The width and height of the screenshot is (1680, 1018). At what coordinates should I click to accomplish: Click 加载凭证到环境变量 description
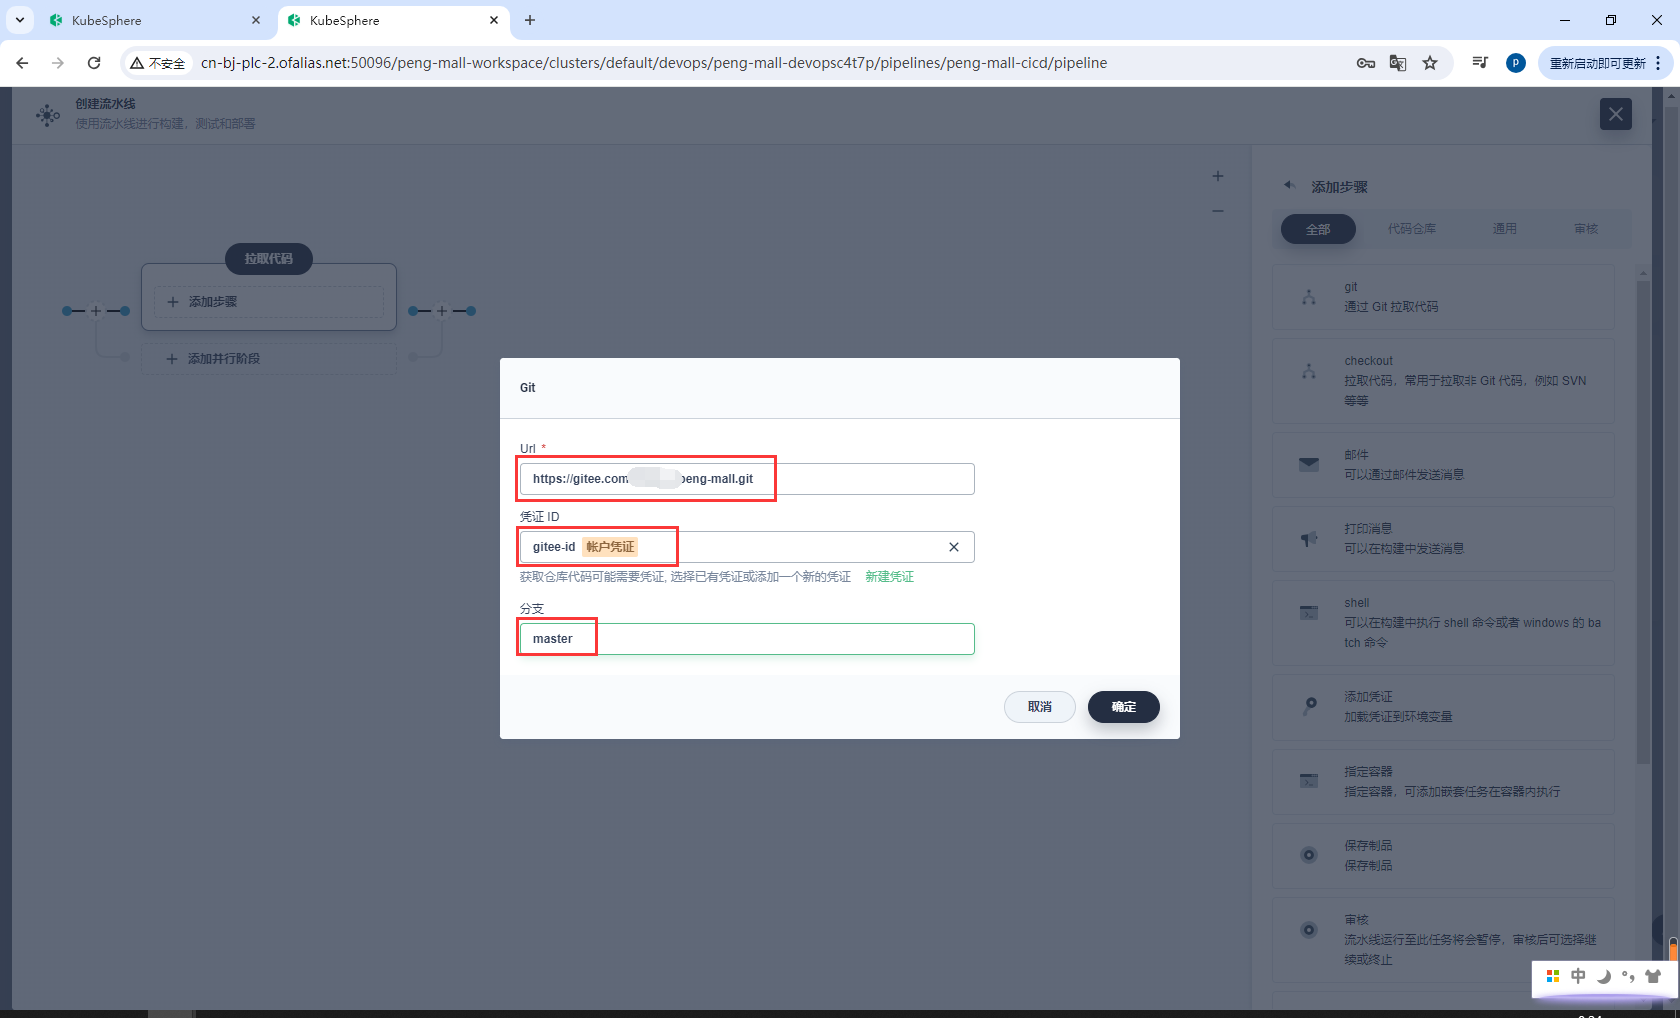pos(1398,717)
